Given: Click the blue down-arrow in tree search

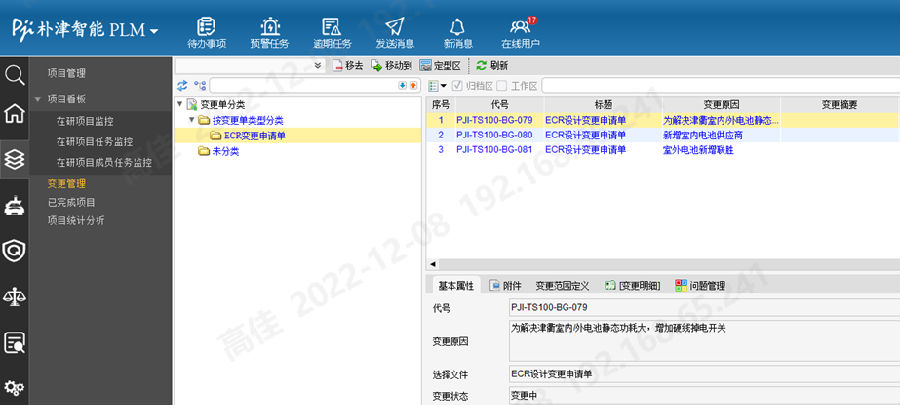Looking at the screenshot, I should point(402,85).
